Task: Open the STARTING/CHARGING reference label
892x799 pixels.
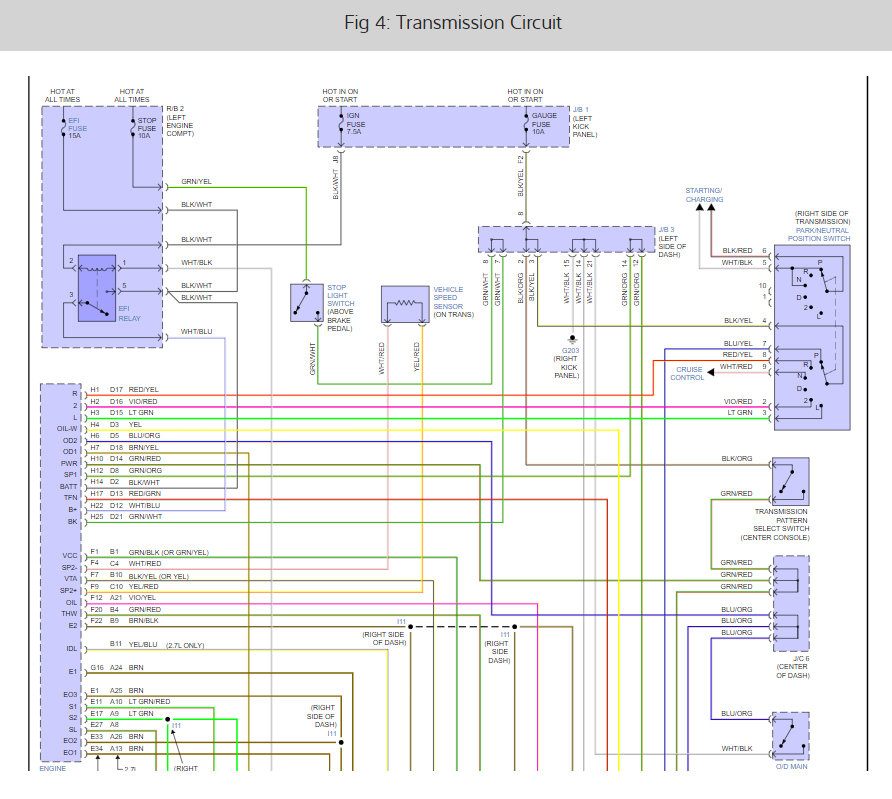Action: click(x=704, y=195)
